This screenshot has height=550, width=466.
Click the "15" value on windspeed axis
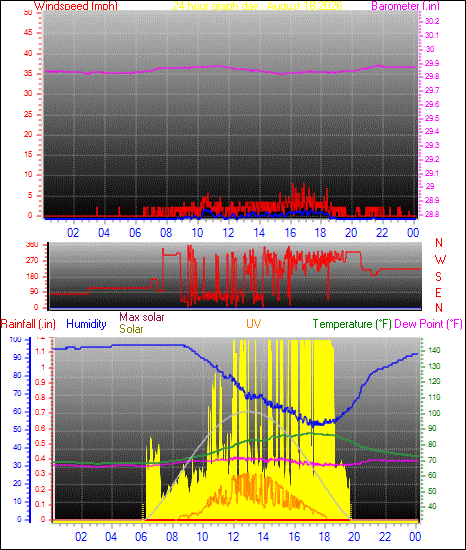click(28, 154)
